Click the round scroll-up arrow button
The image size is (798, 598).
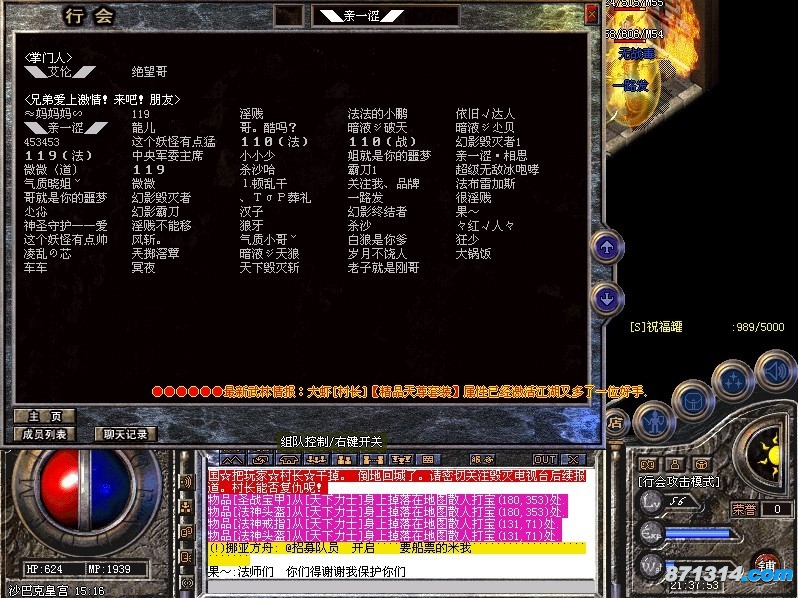[606, 246]
